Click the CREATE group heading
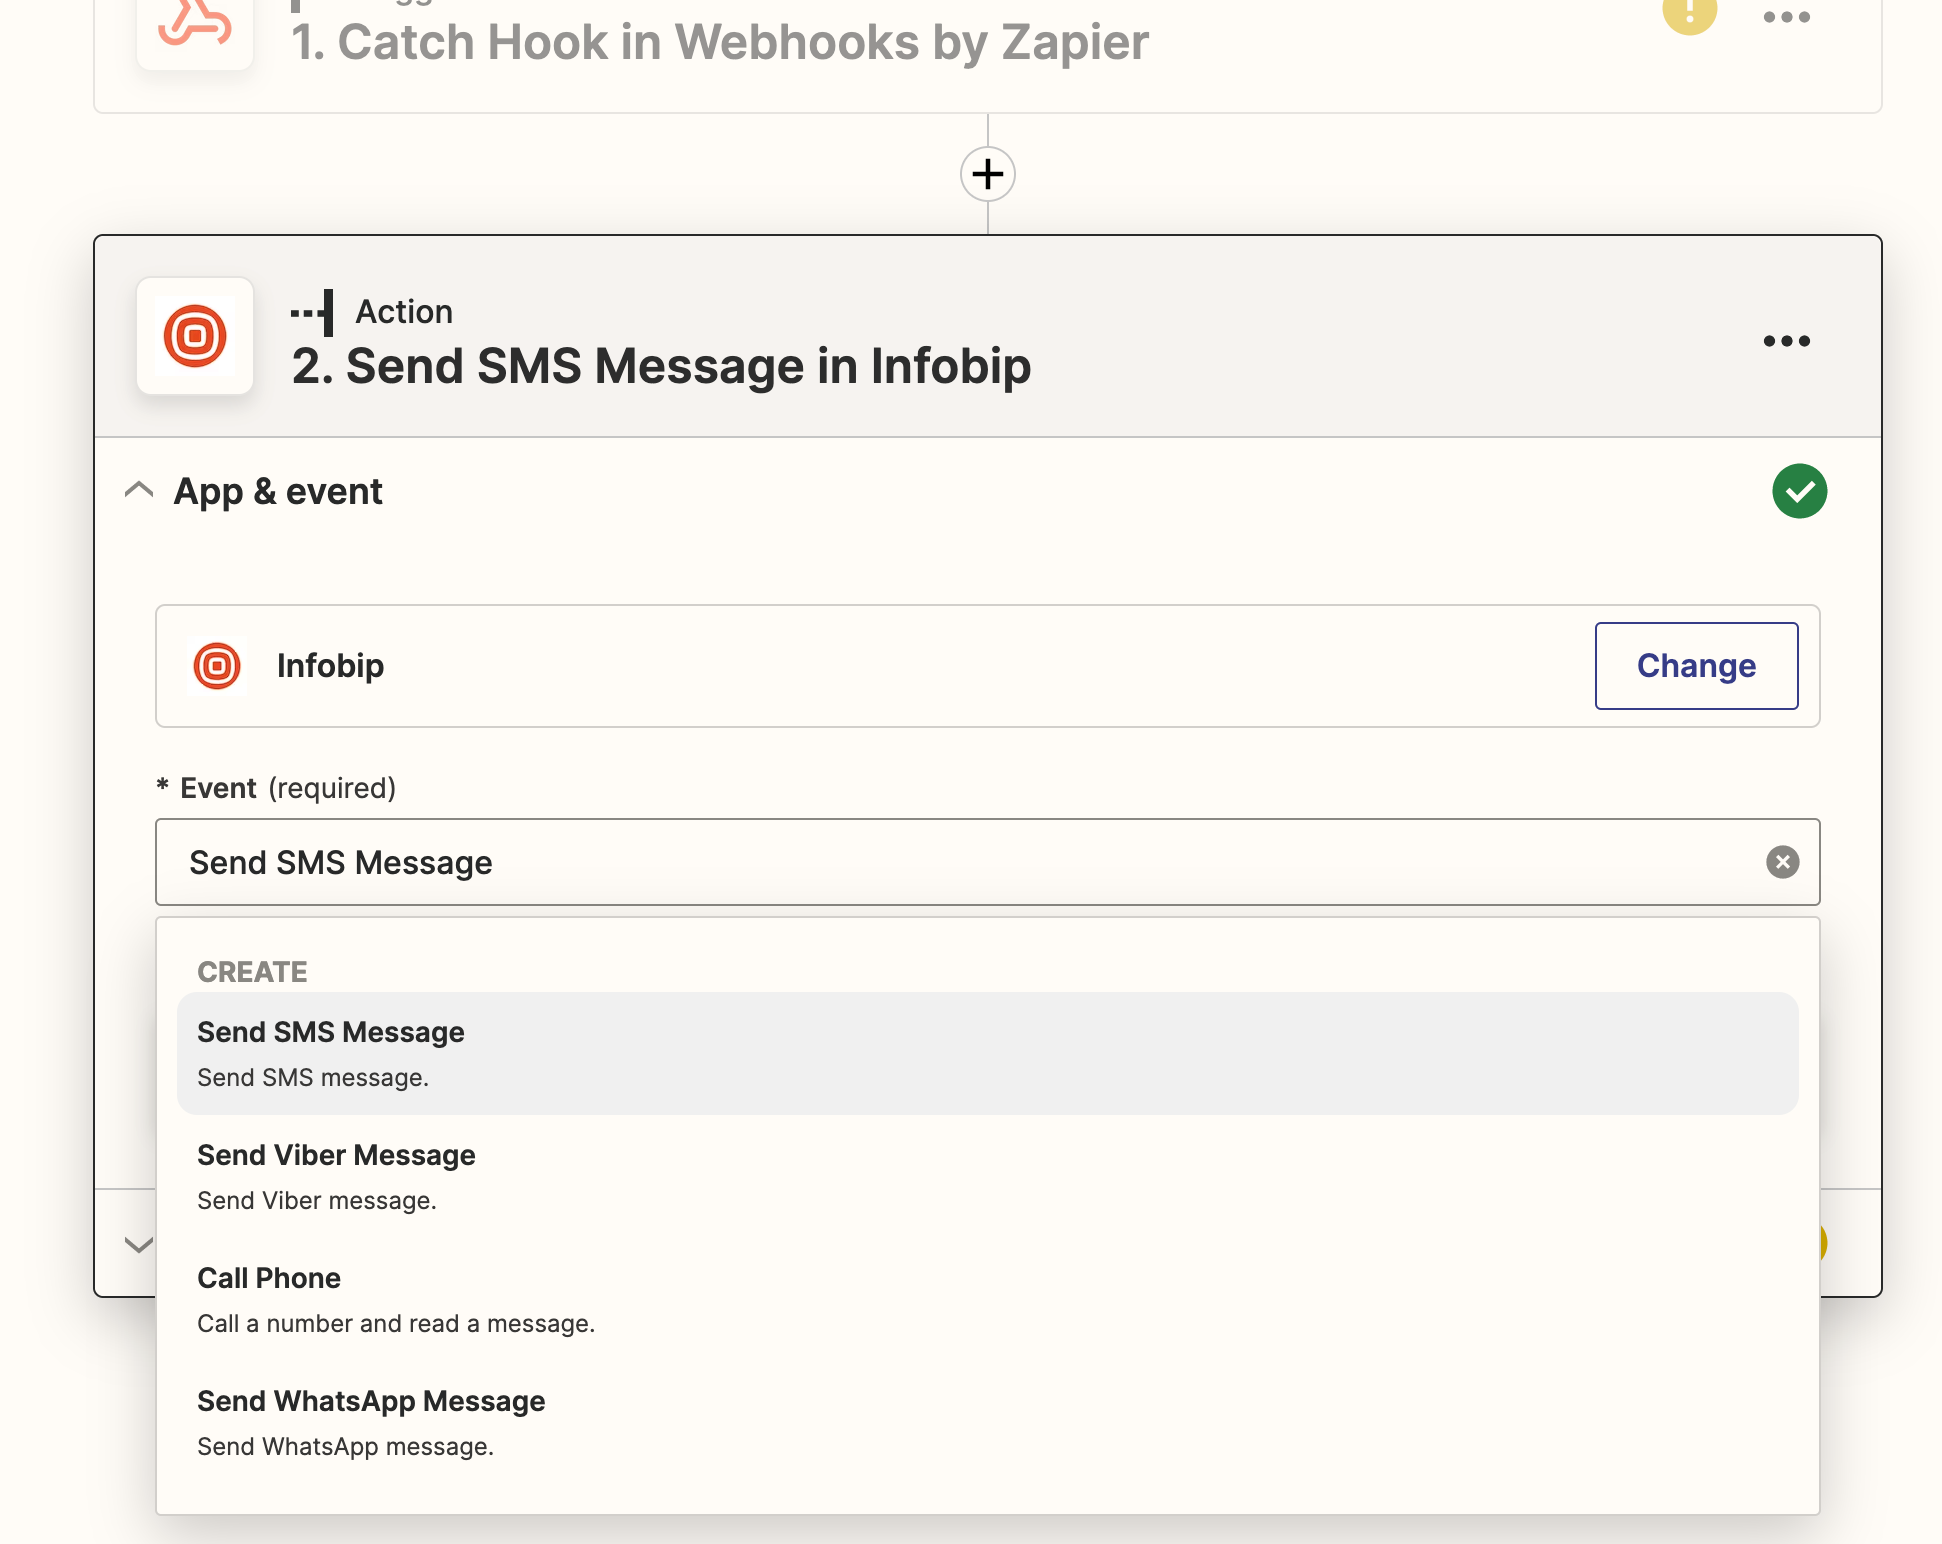This screenshot has height=1544, width=1942. tap(252, 972)
